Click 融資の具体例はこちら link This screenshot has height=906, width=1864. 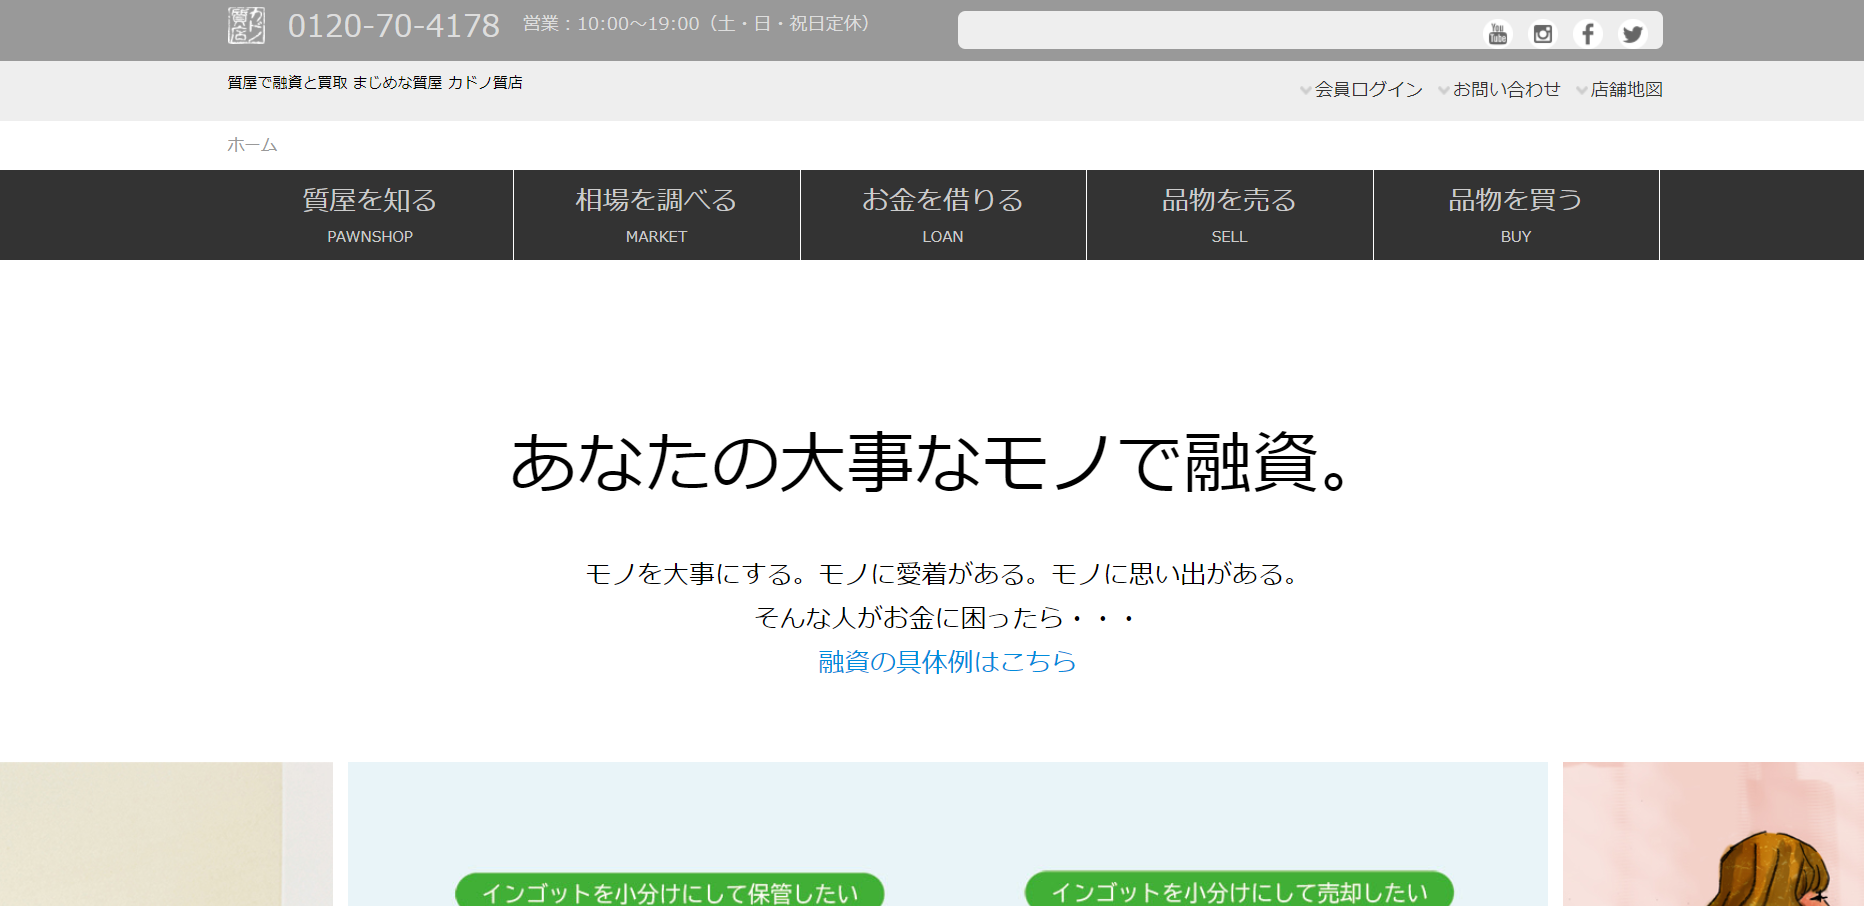pyautogui.click(x=947, y=662)
